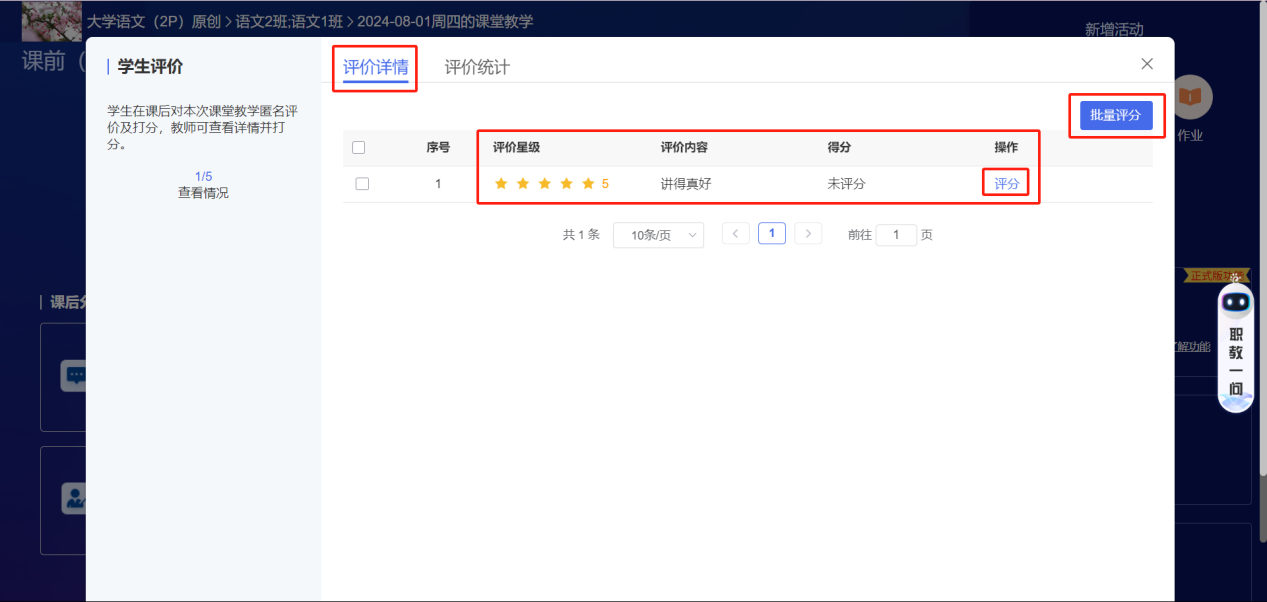The image size is (1267, 602).
Task: Click the 正式版功能 badge
Action: (x=1215, y=277)
